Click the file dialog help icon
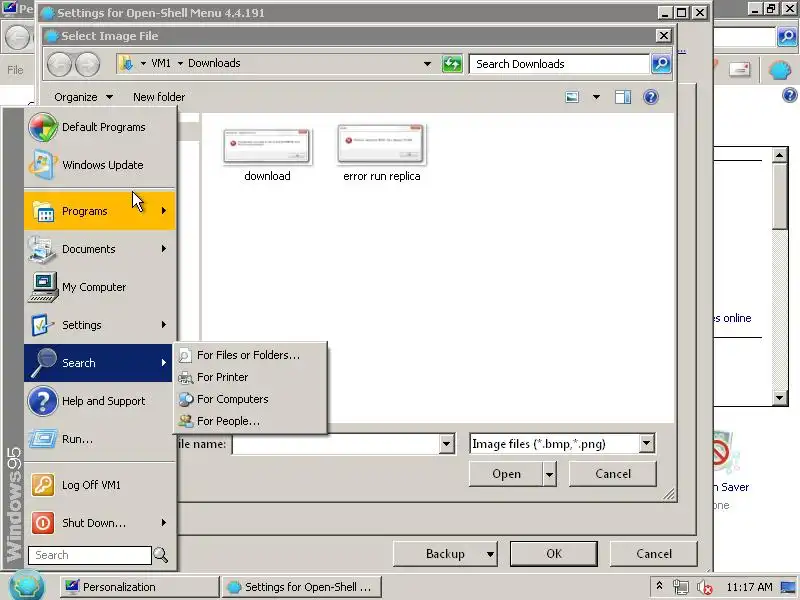 [x=651, y=97]
